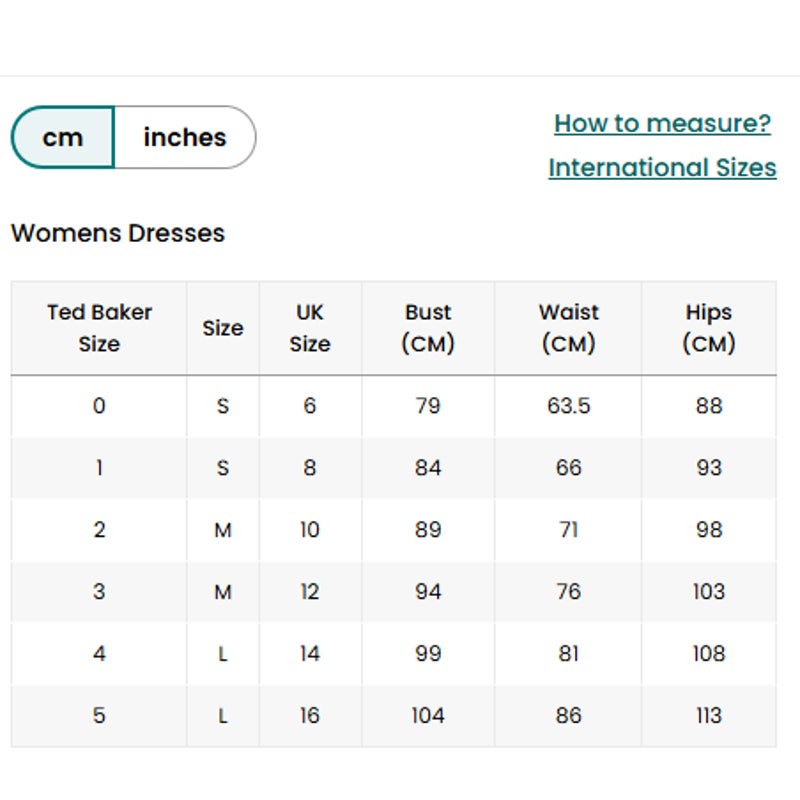Click the UK size 6 cell
Image resolution: width=800 pixels, height=800 pixels.
pyautogui.click(x=310, y=406)
